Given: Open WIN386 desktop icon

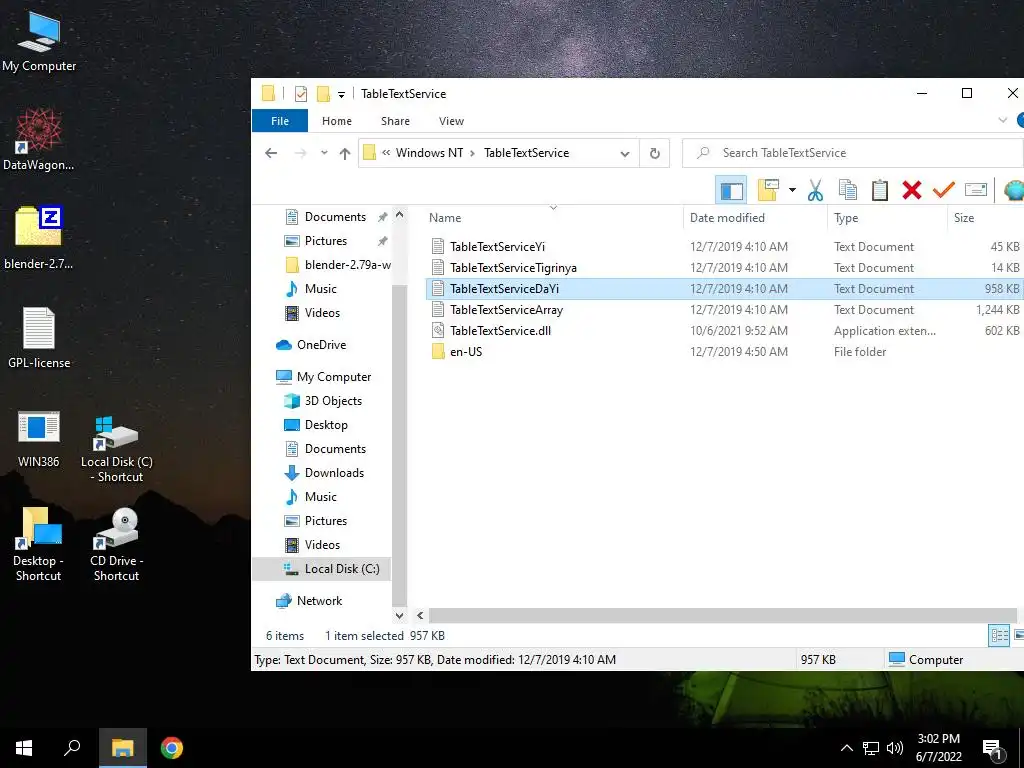Looking at the screenshot, I should [39, 439].
